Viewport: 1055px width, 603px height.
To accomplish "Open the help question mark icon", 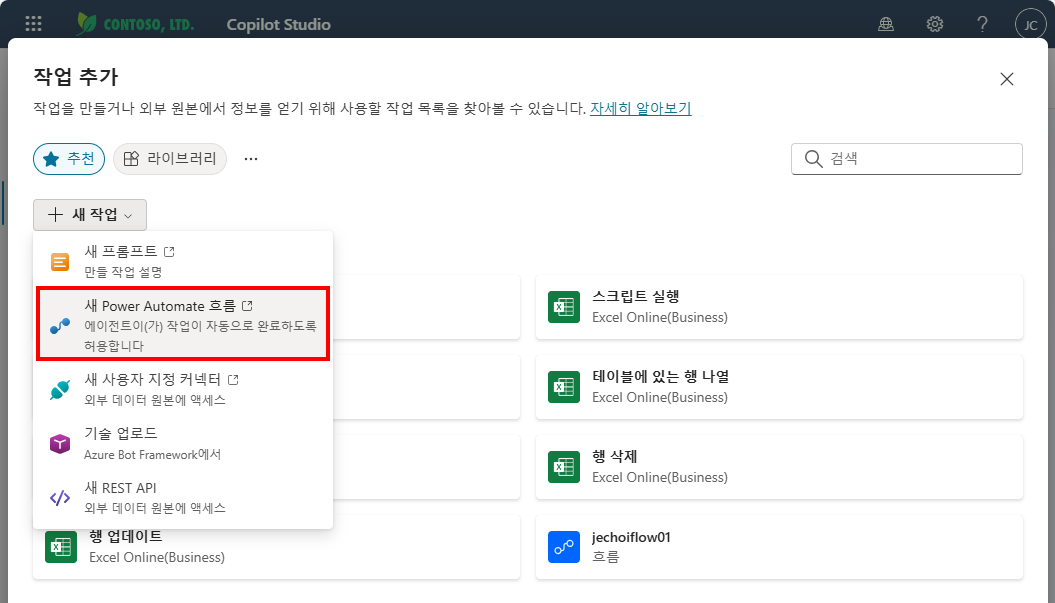I will [x=982, y=24].
